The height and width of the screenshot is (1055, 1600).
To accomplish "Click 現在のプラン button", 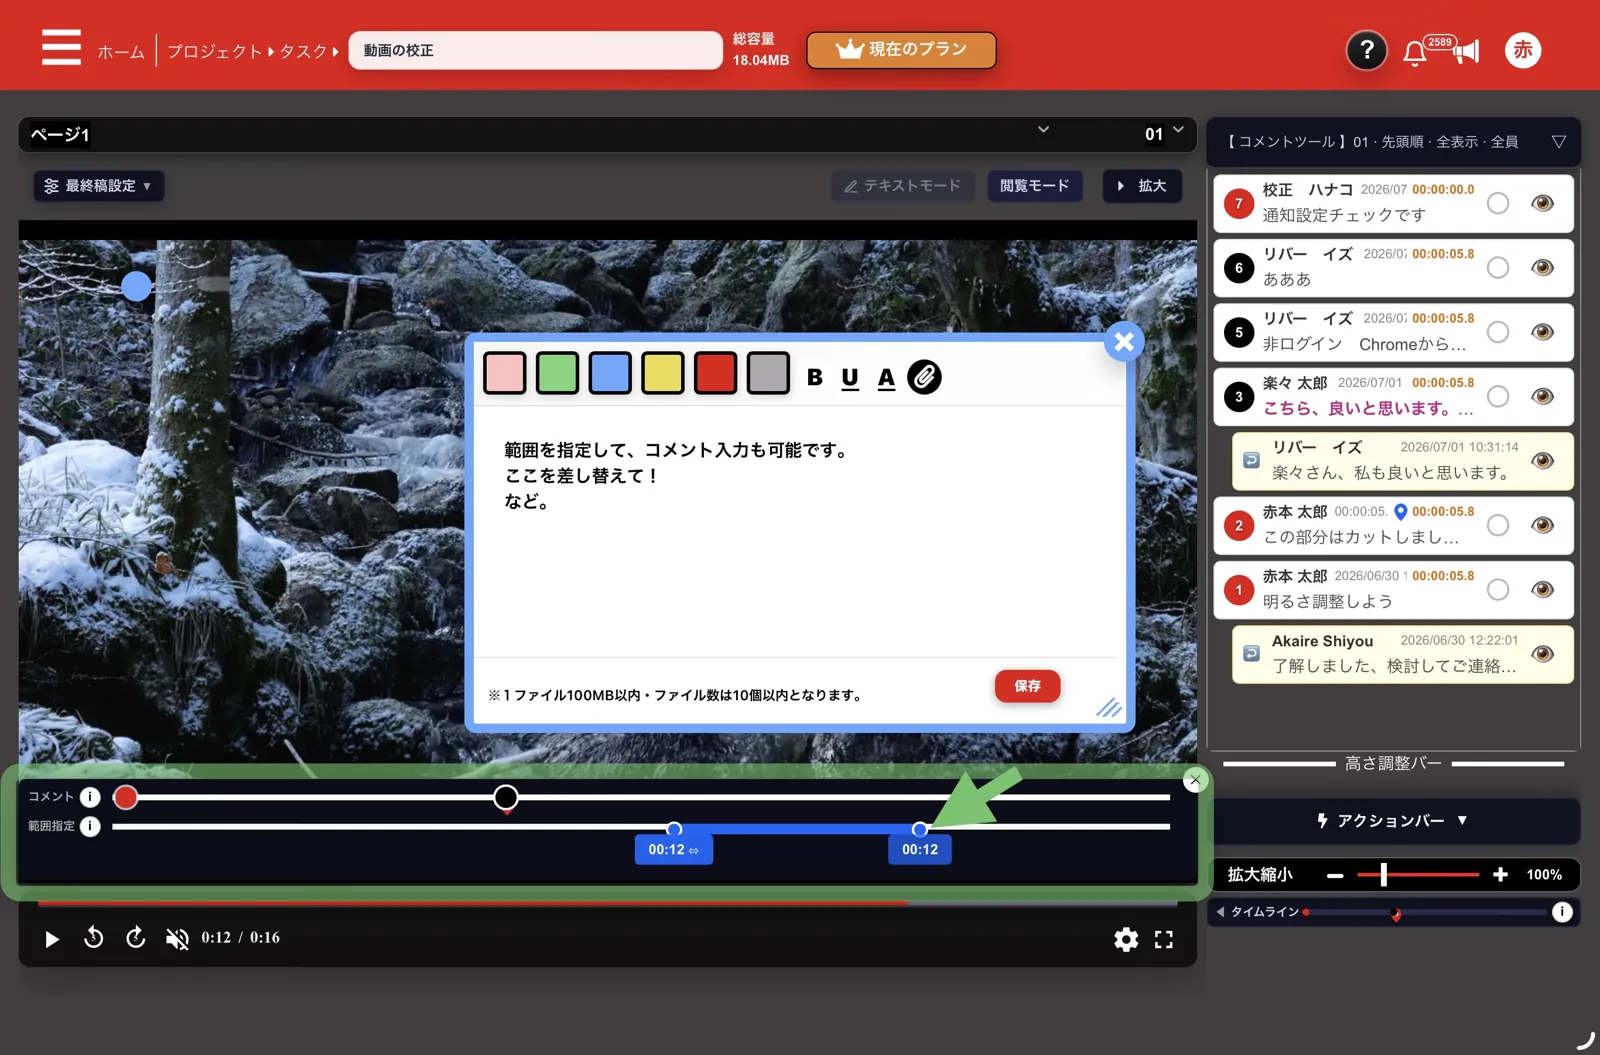I will point(901,50).
